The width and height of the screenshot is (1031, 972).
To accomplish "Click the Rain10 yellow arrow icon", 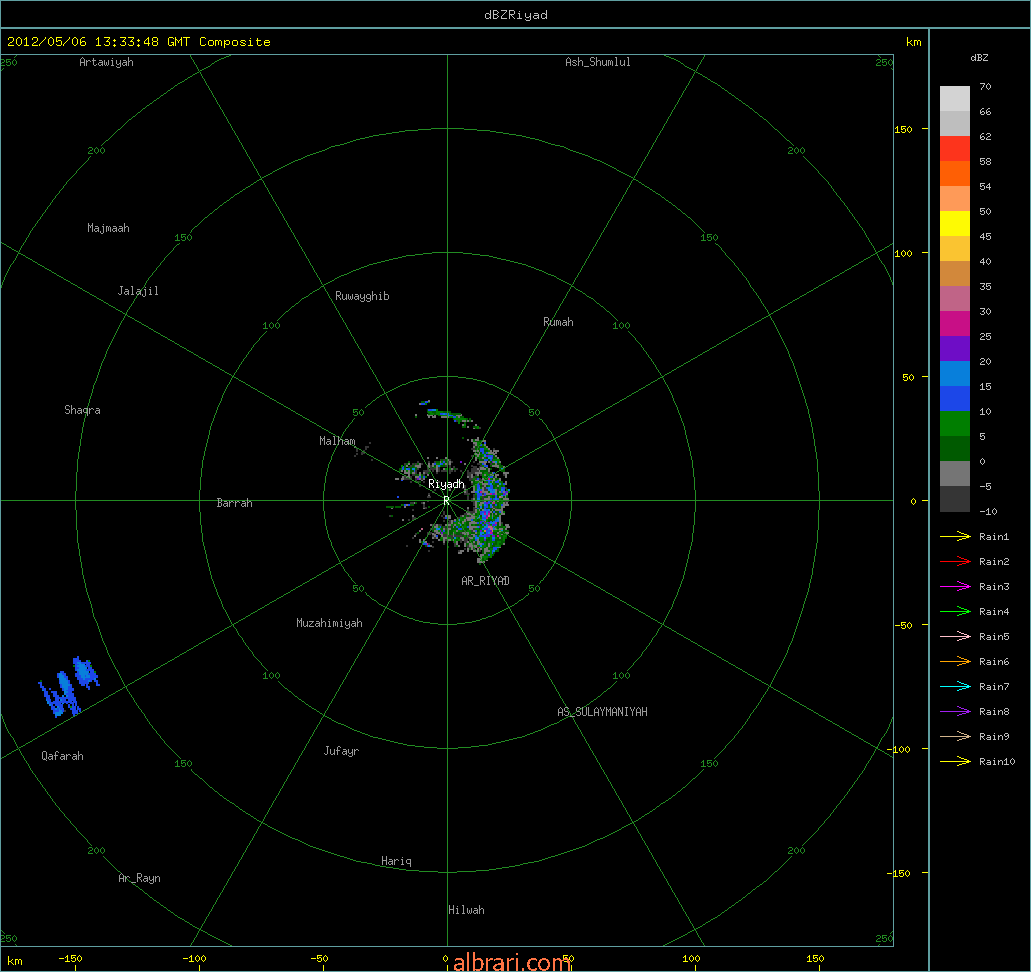I will [x=955, y=762].
